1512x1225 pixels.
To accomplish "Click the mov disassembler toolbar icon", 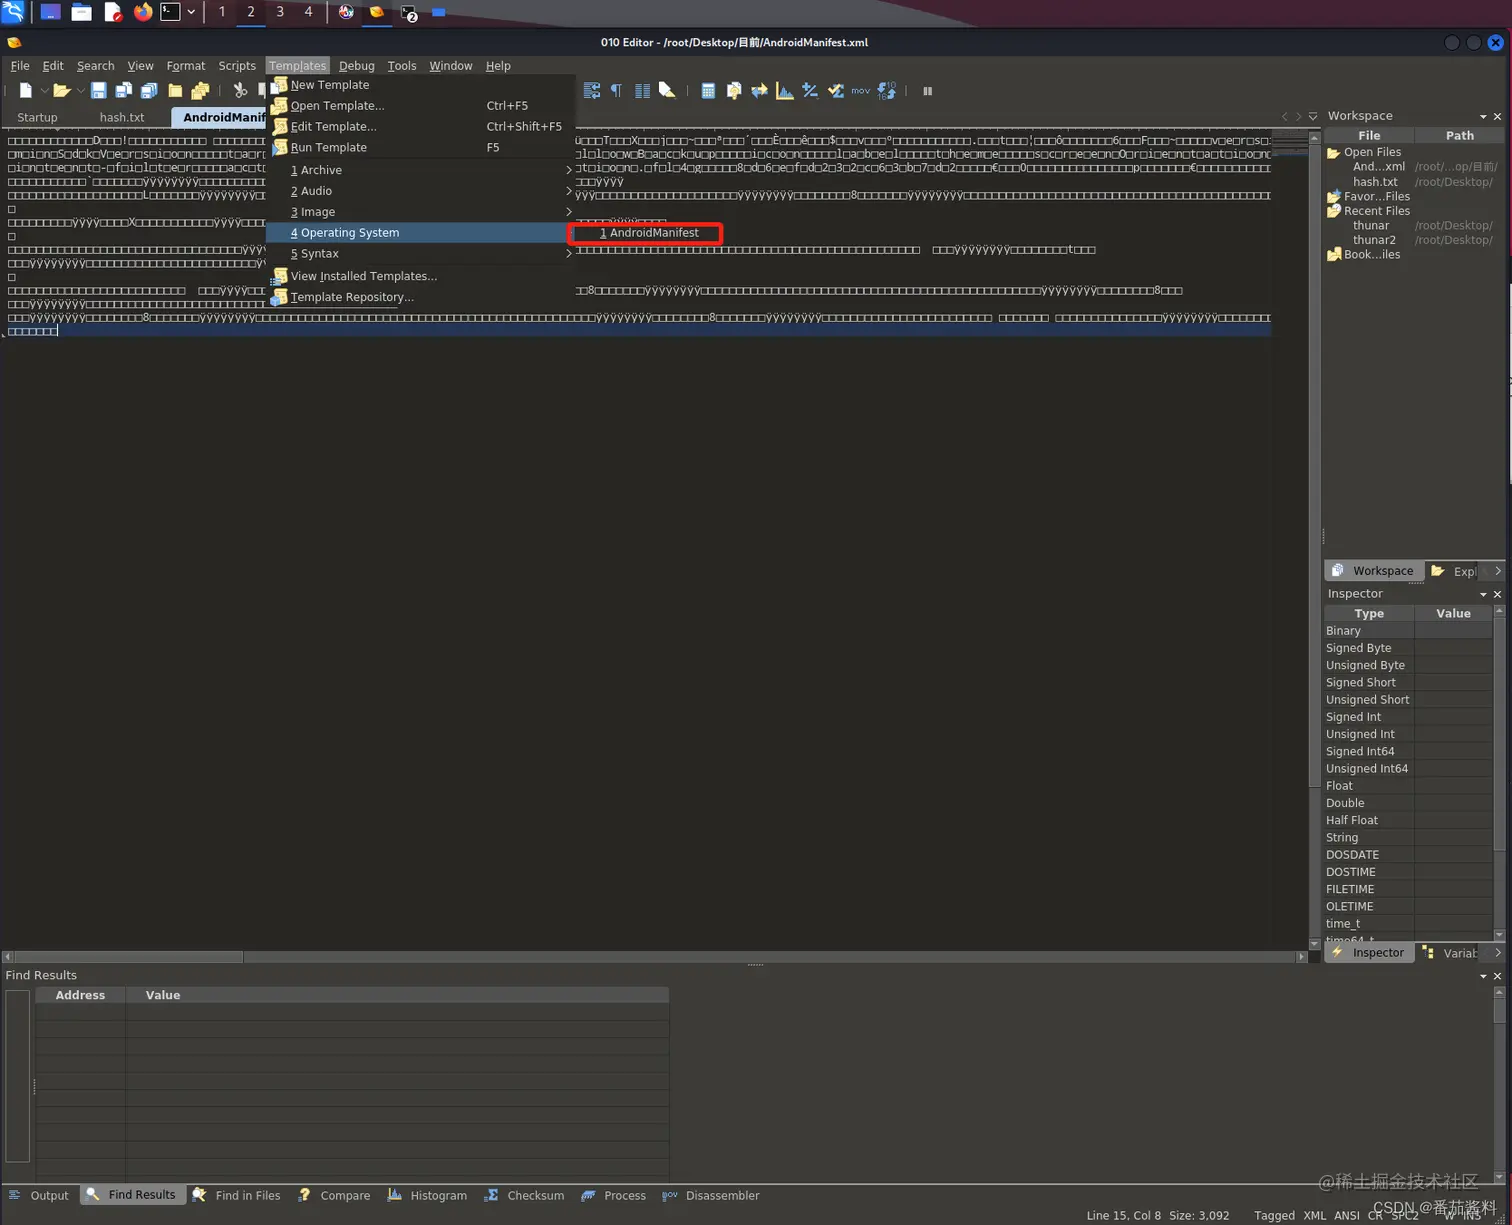I will (860, 90).
